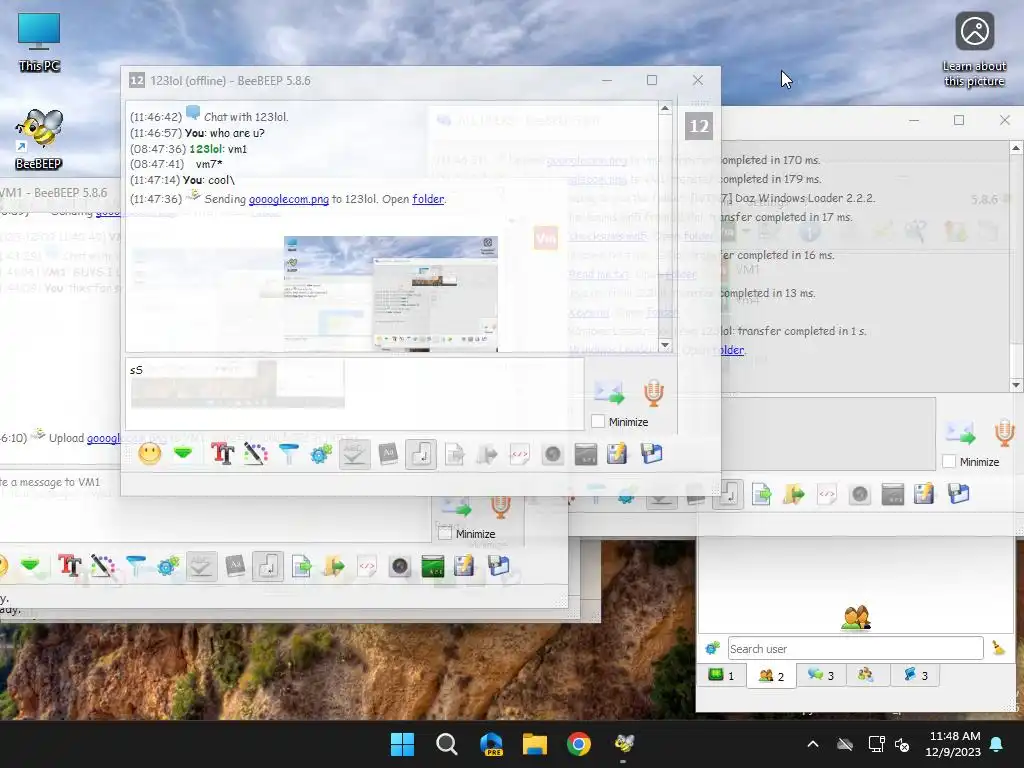
Task: Click code snippet icon in VM1 chat toolbar
Action: (x=367, y=566)
